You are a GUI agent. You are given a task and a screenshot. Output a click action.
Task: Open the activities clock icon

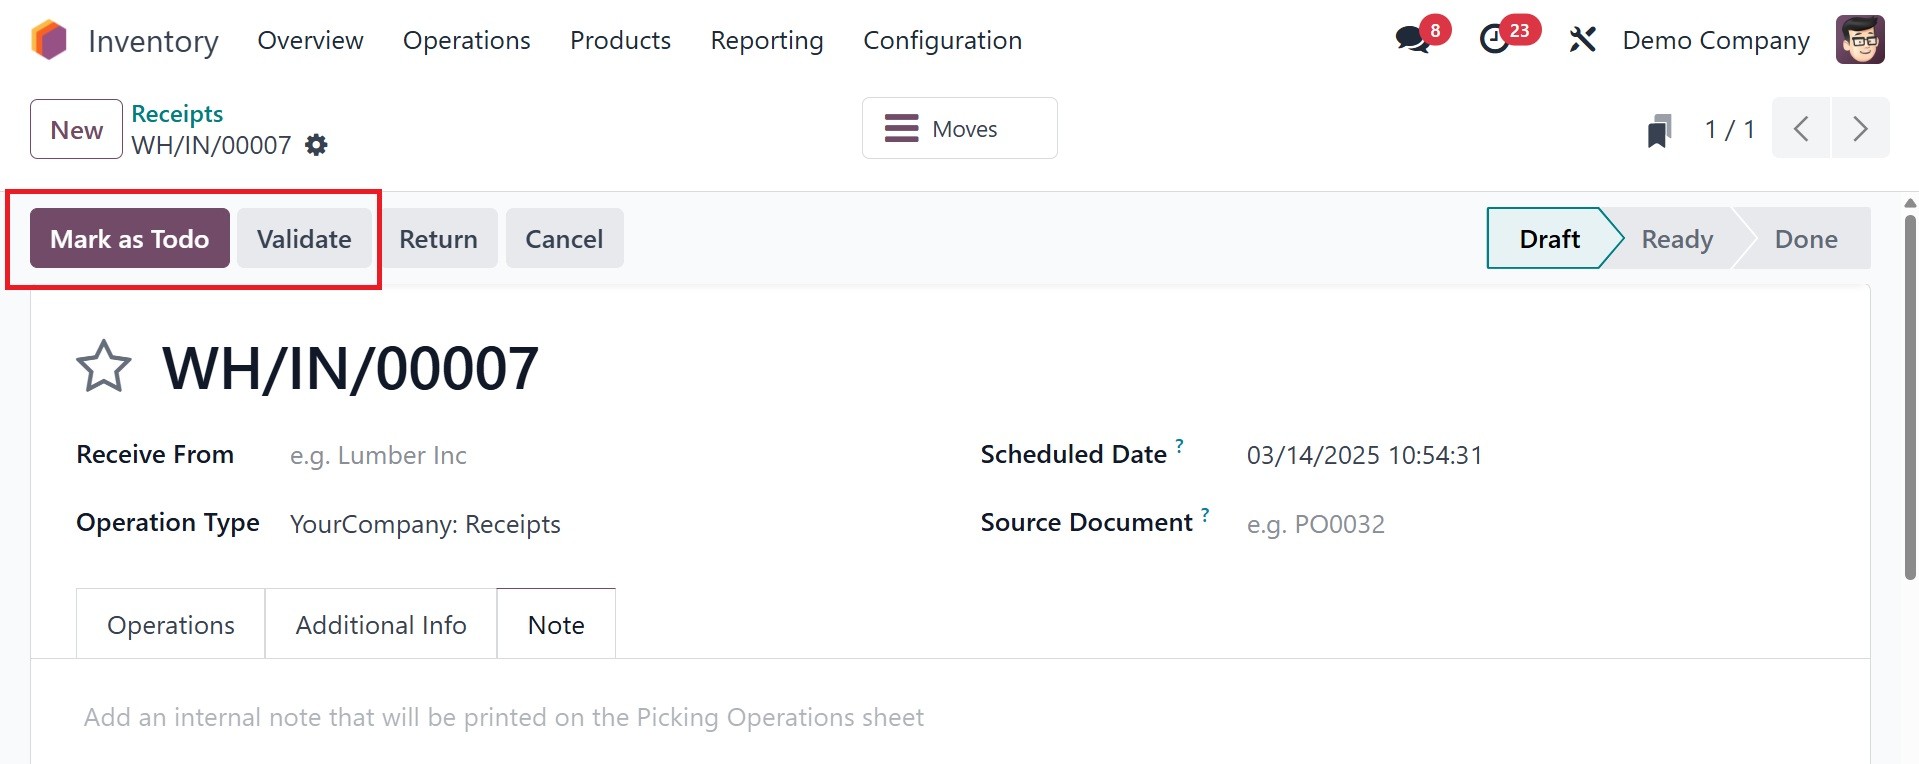tap(1495, 40)
